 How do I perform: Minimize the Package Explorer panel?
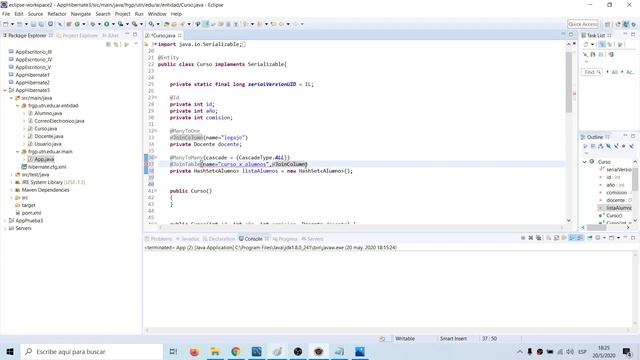click(x=127, y=35)
